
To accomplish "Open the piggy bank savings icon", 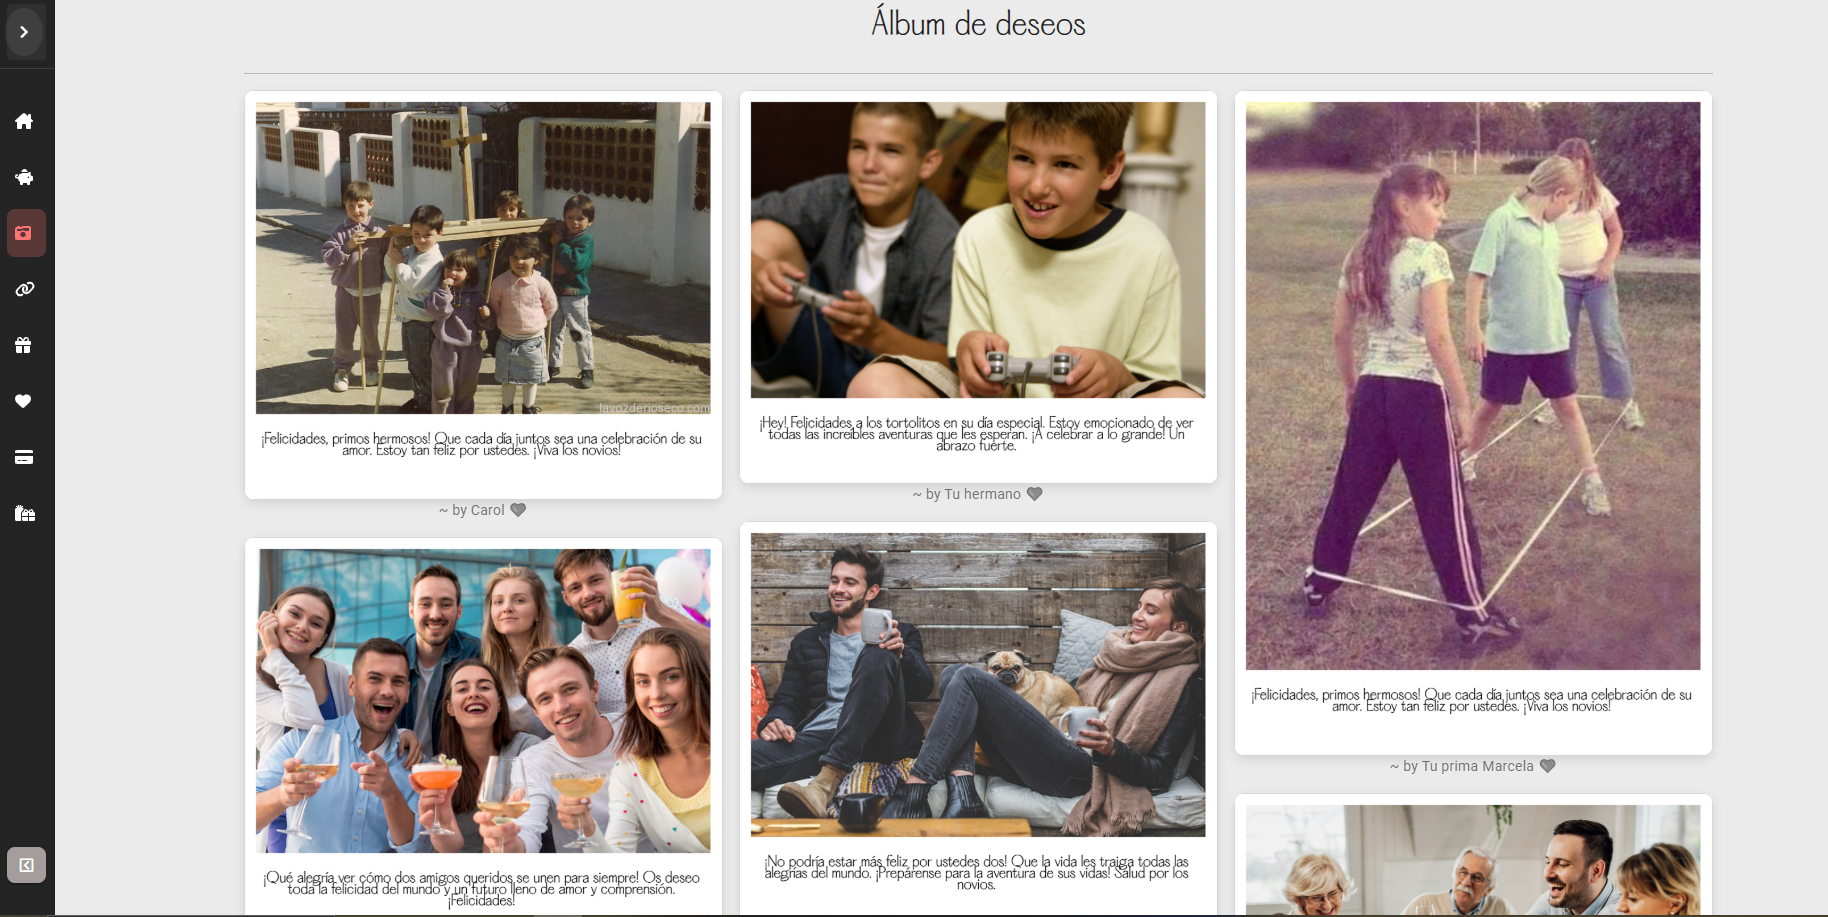I will coord(24,177).
